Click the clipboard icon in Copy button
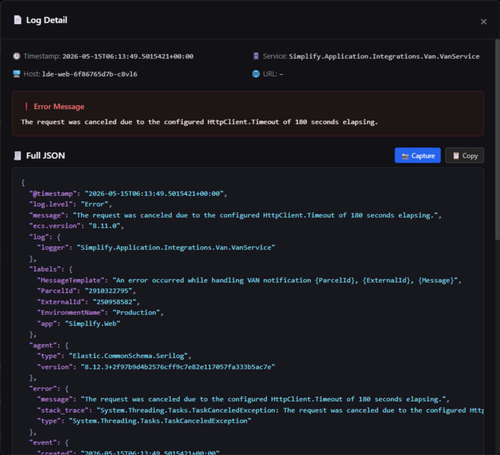Image resolution: width=500 pixels, height=455 pixels. (x=456, y=156)
